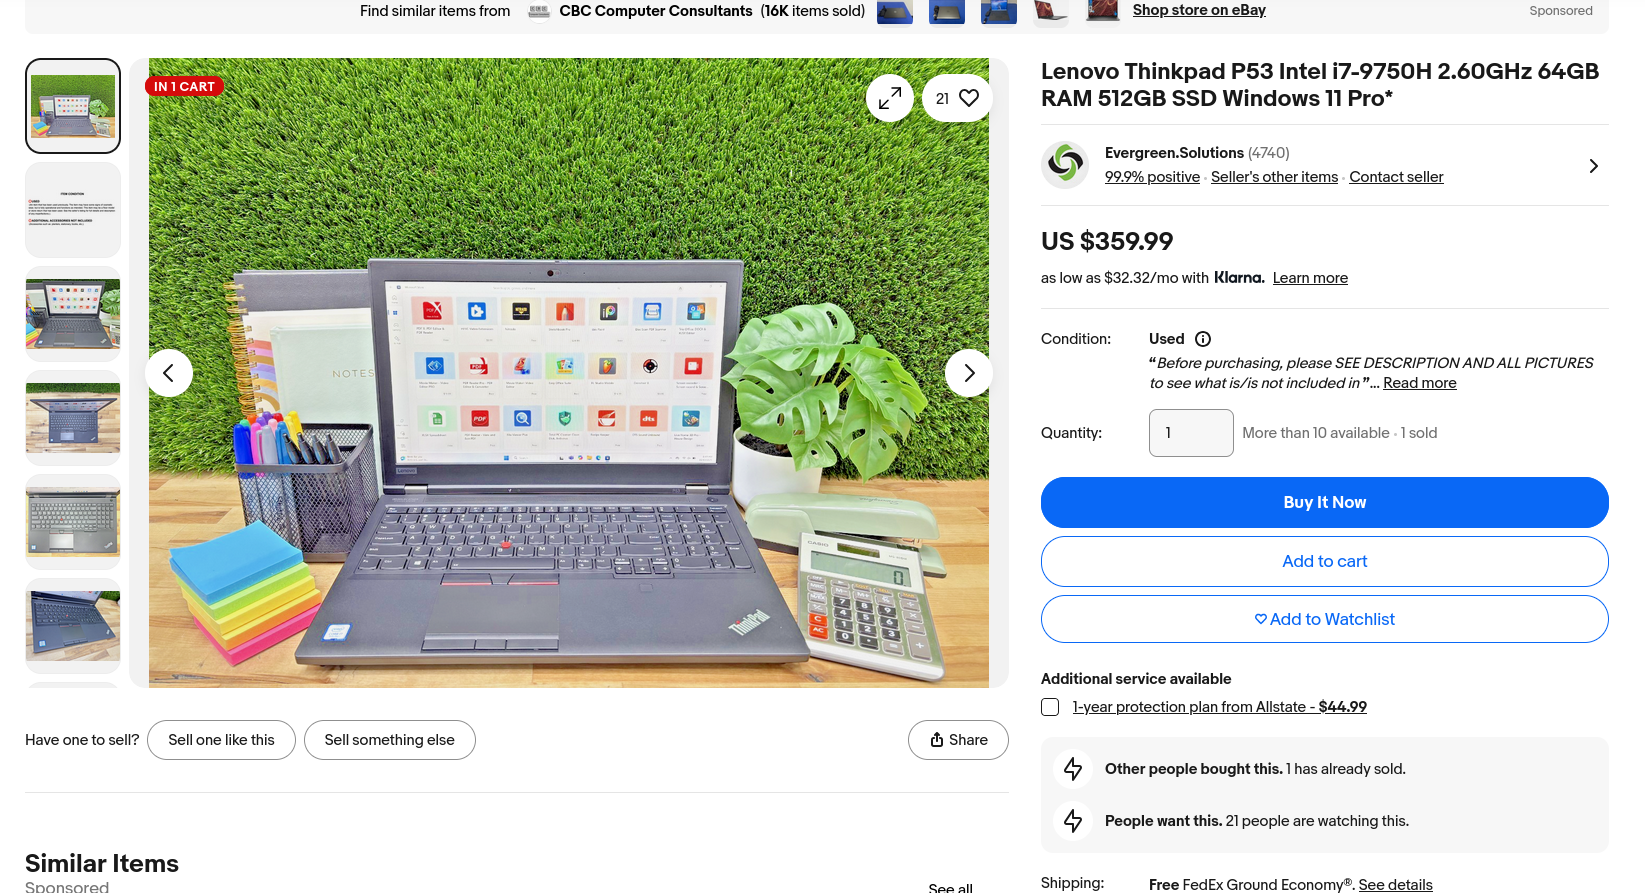The image size is (1645, 893).
Task: Open the image fullscreen expand icon
Action: 889,98
